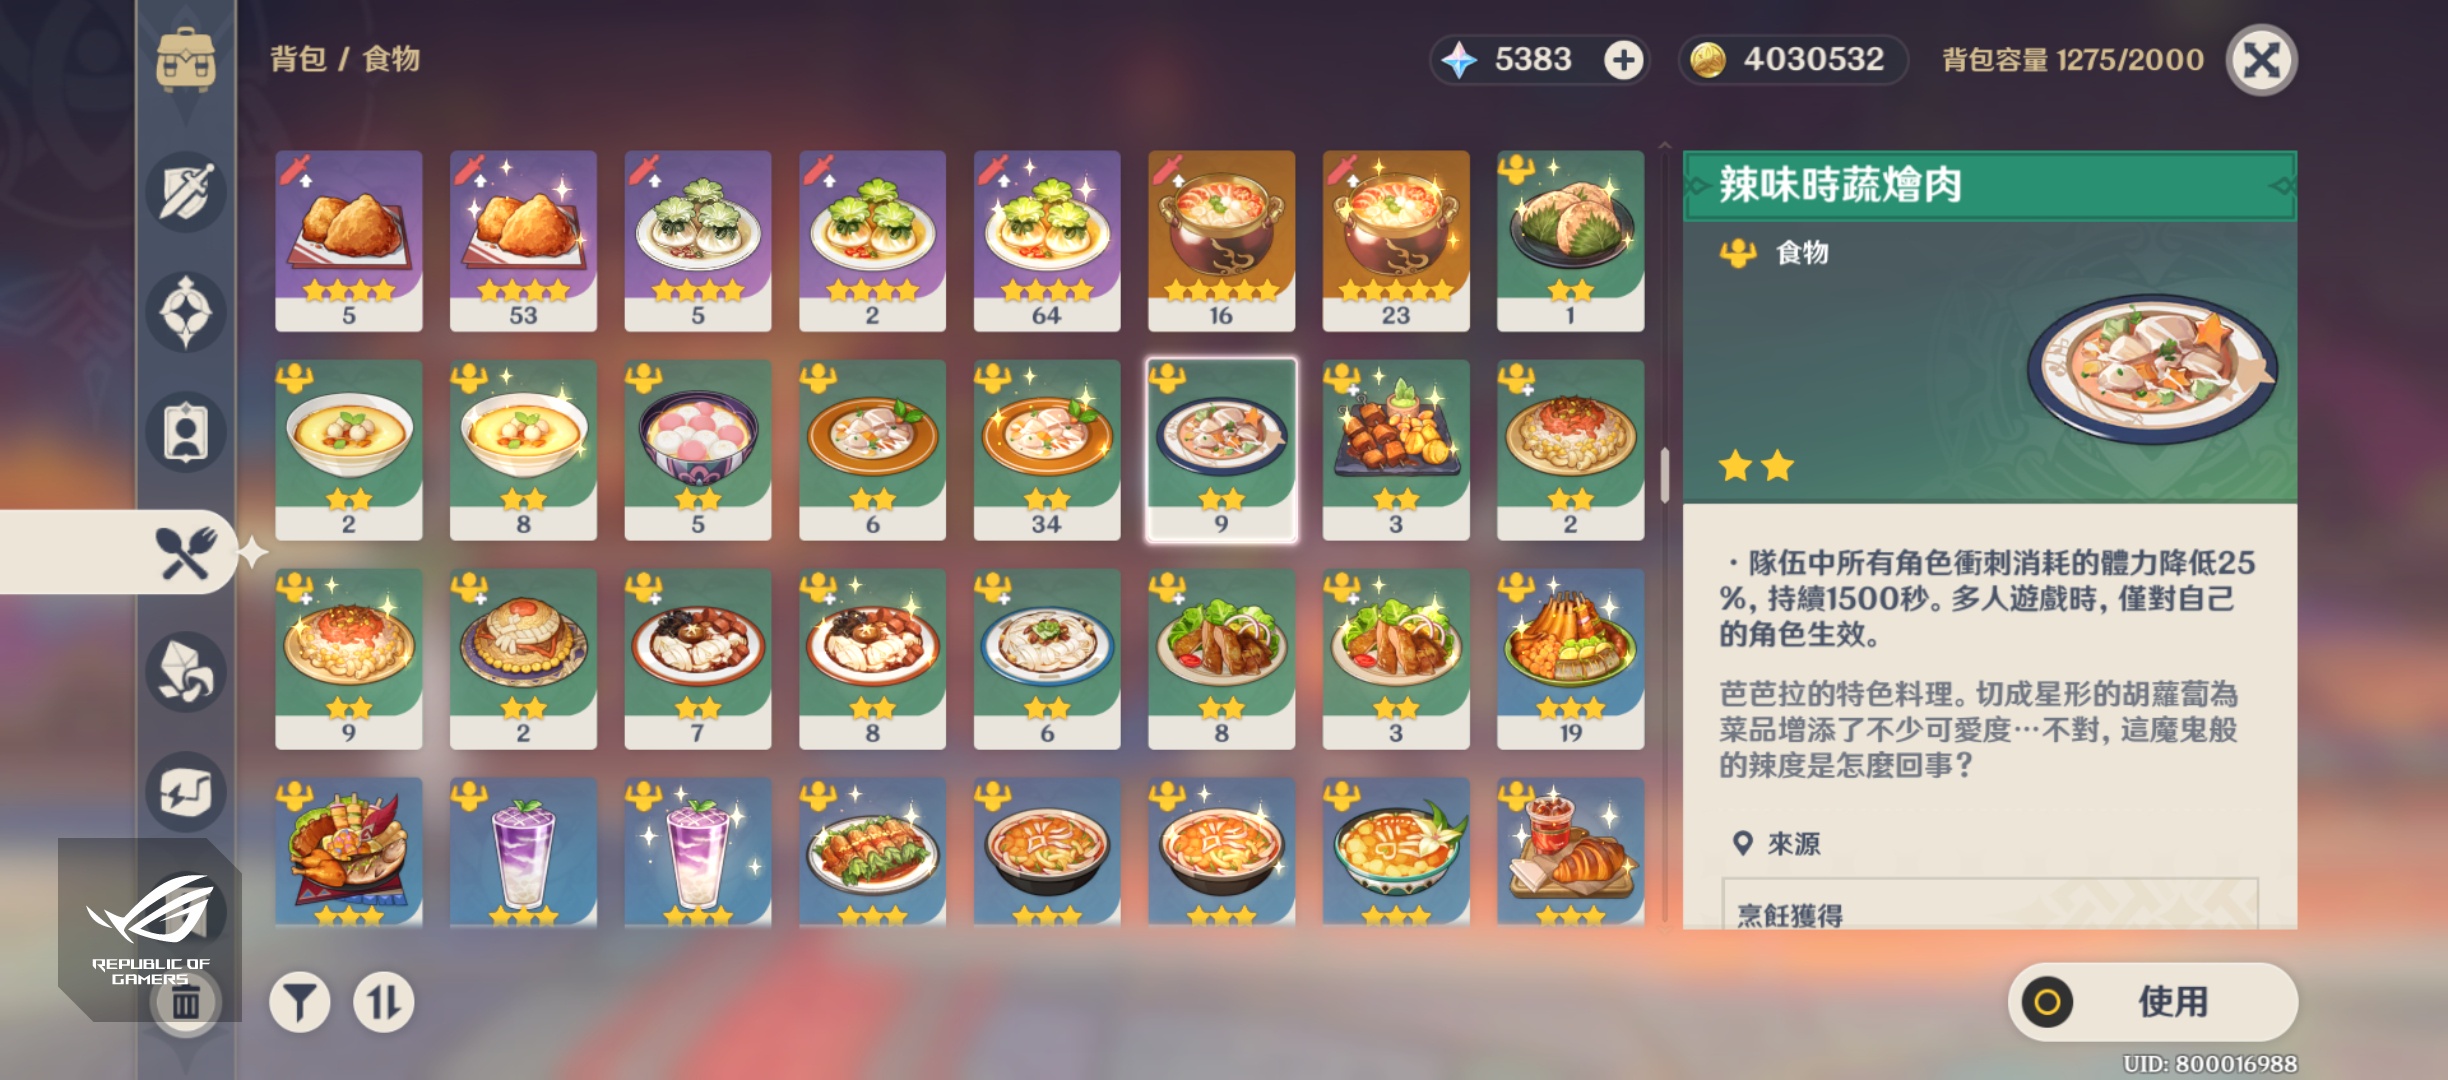Select the croissant and drink food item
The height and width of the screenshot is (1080, 2448).
(1570, 852)
